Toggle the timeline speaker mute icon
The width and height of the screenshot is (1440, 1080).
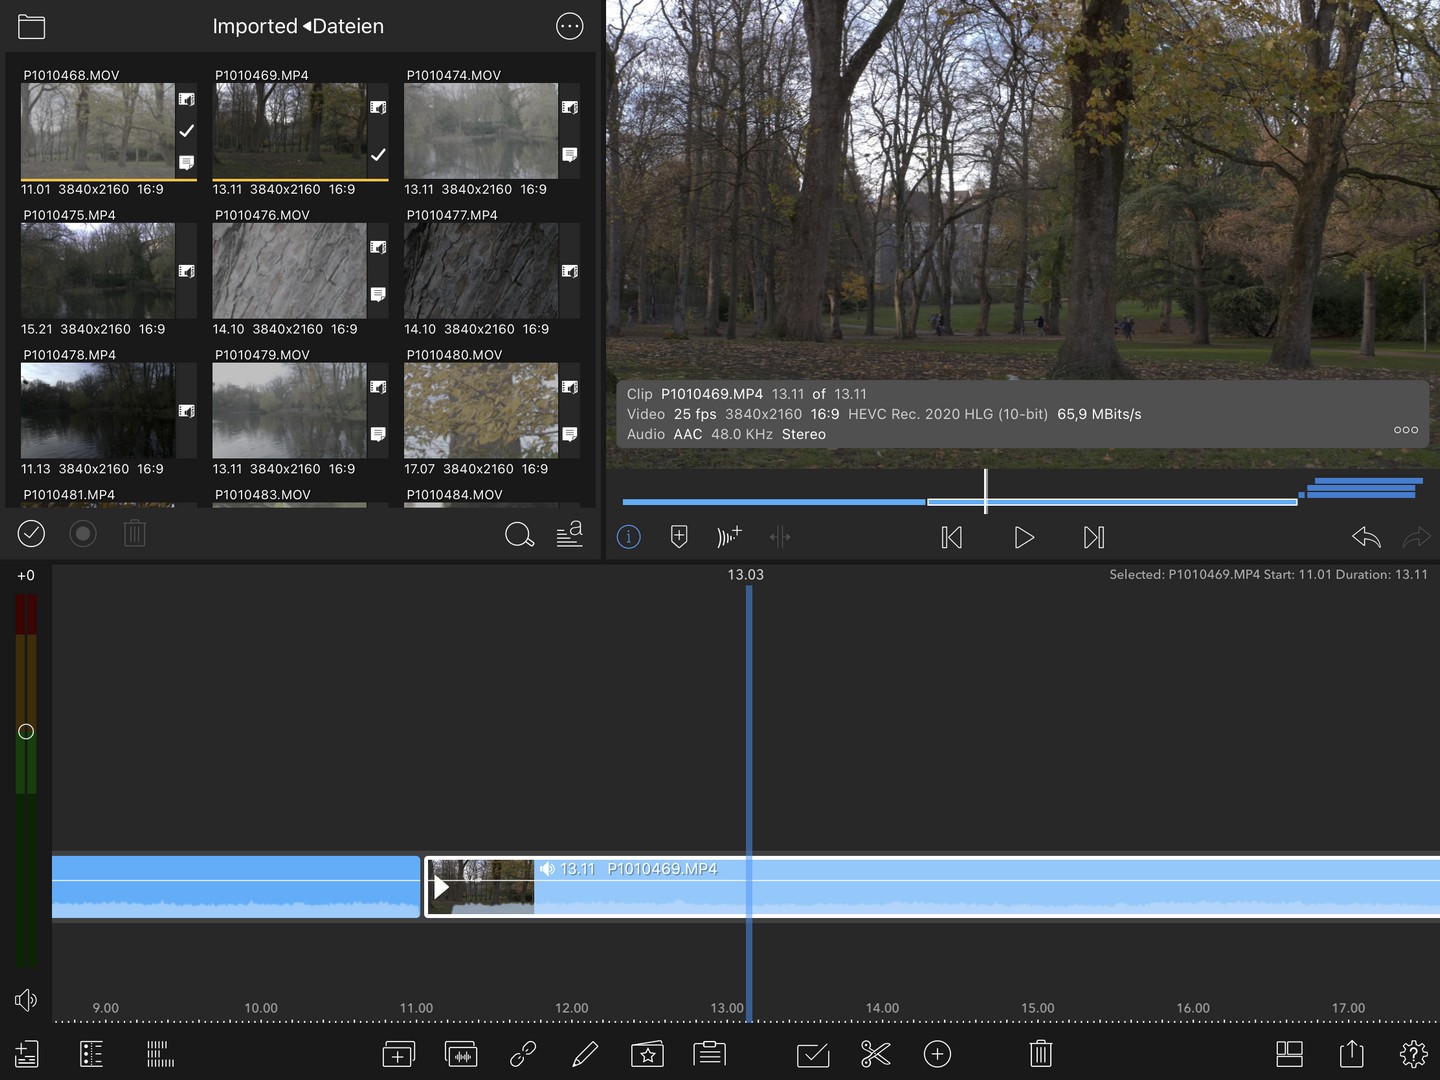click(26, 1000)
